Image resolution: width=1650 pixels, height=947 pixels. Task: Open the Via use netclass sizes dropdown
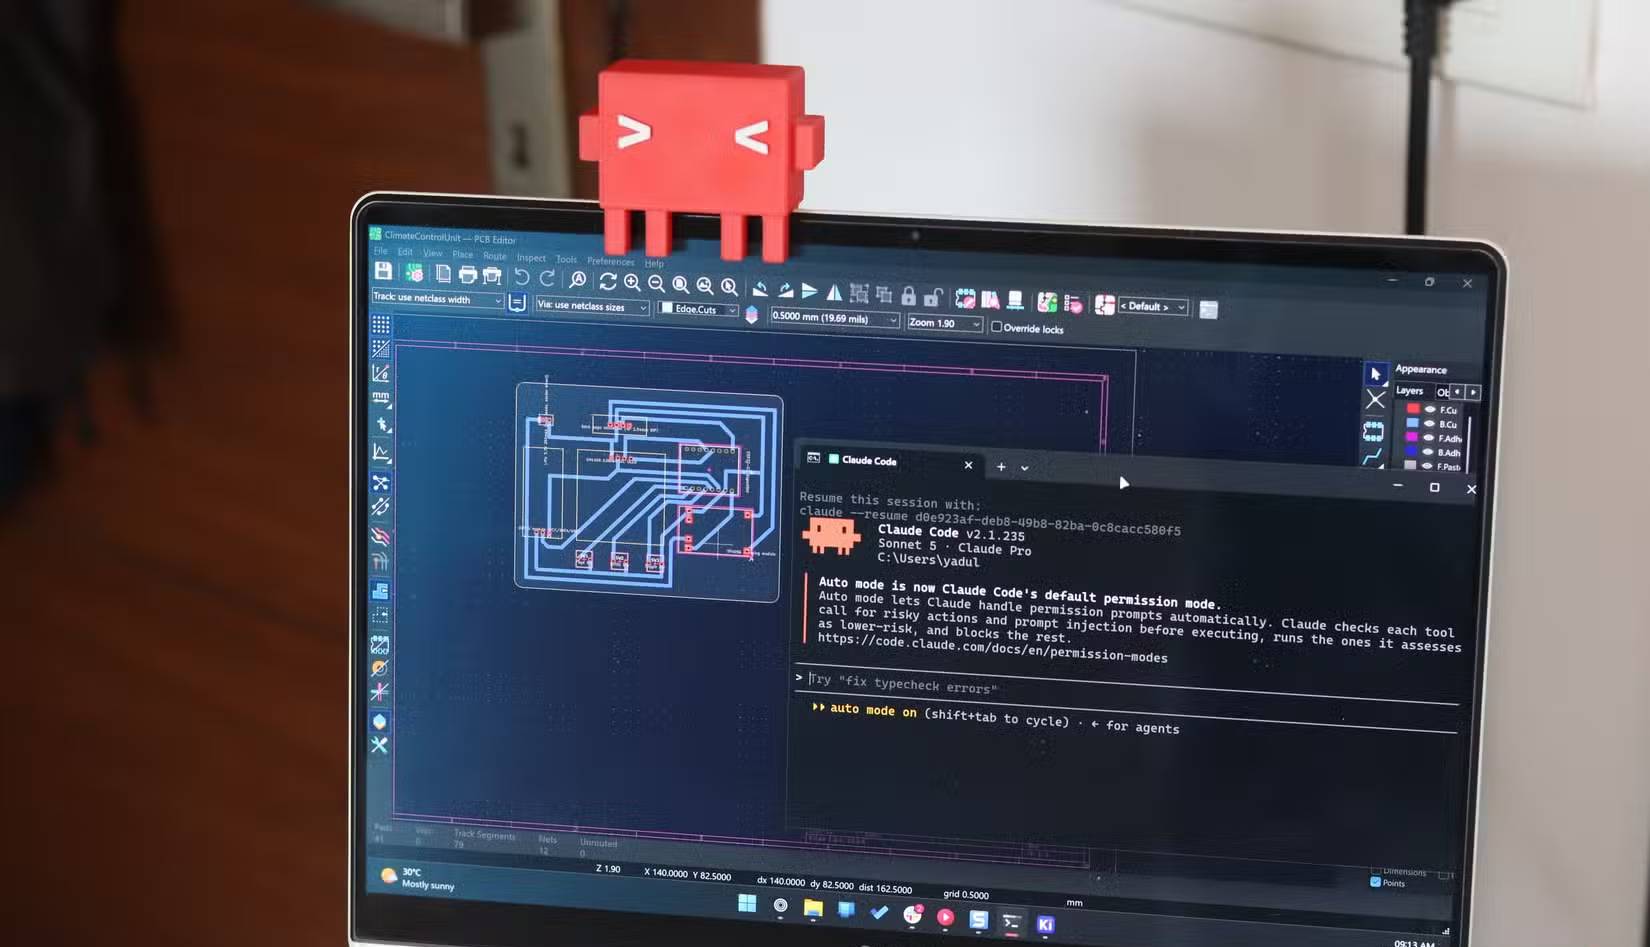click(592, 306)
